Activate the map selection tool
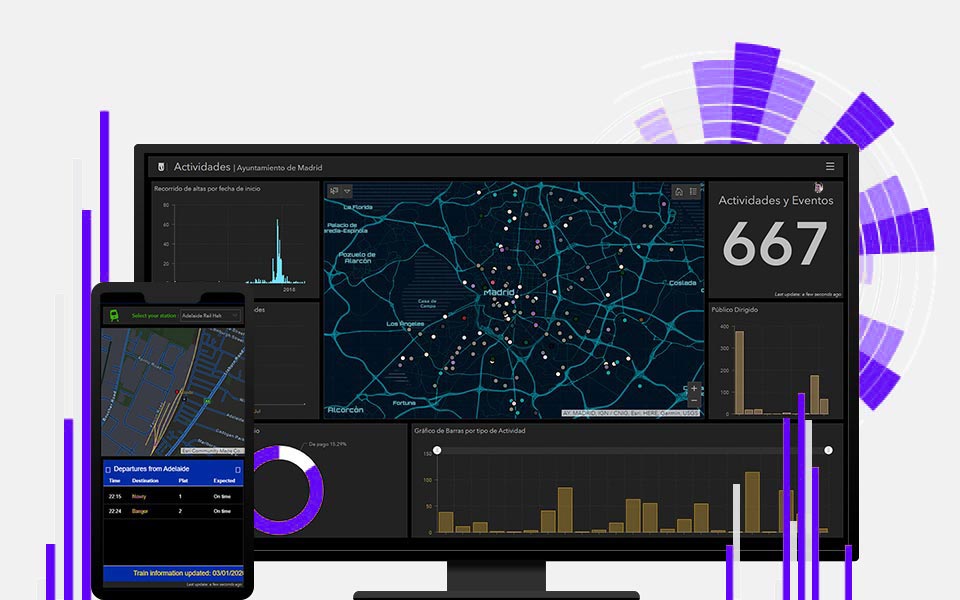 pos(334,191)
